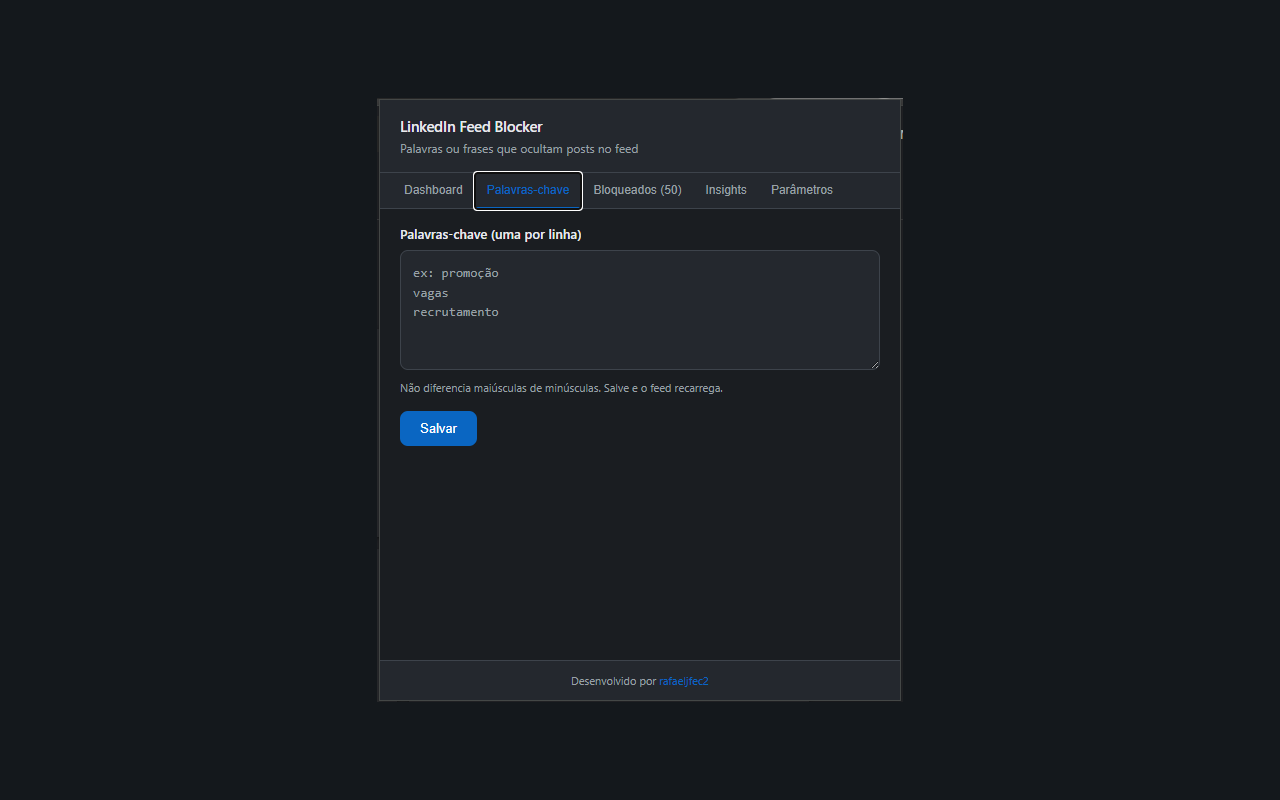Screen dimensions: 1280x800
Task: Click the LinkedIn Feed Blocker title
Action: [471, 127]
